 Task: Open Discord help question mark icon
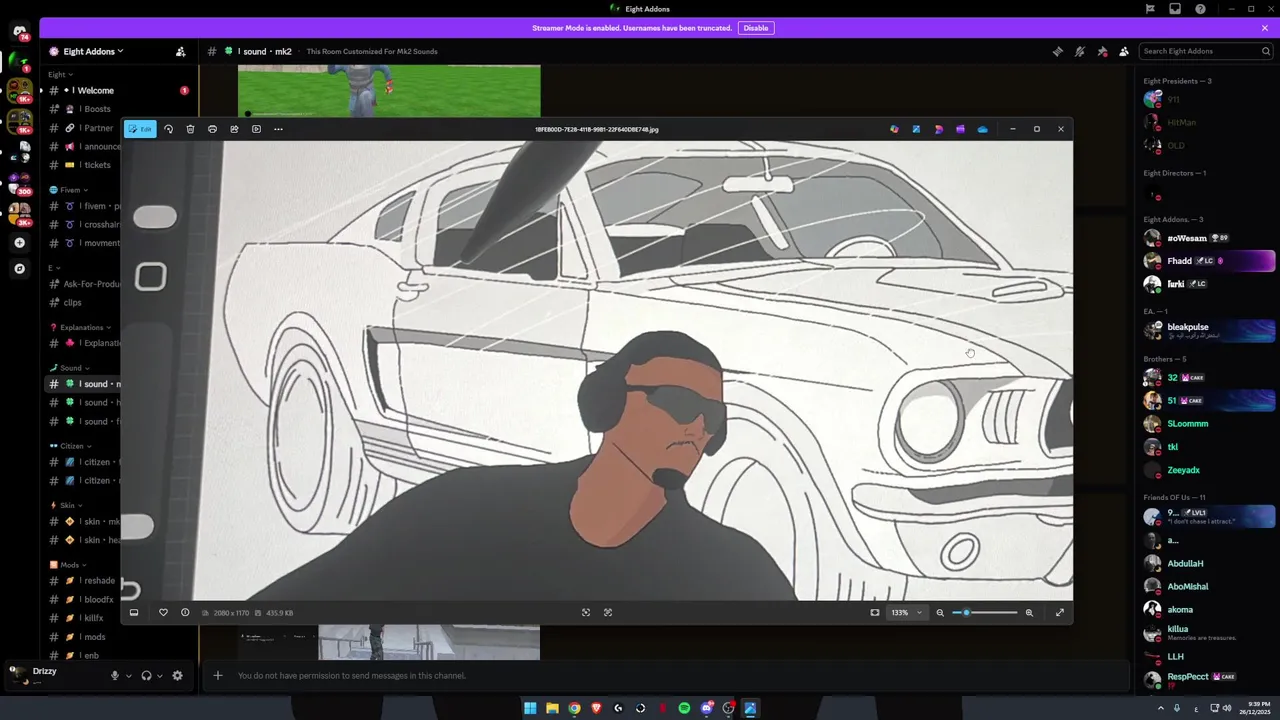1200,9
